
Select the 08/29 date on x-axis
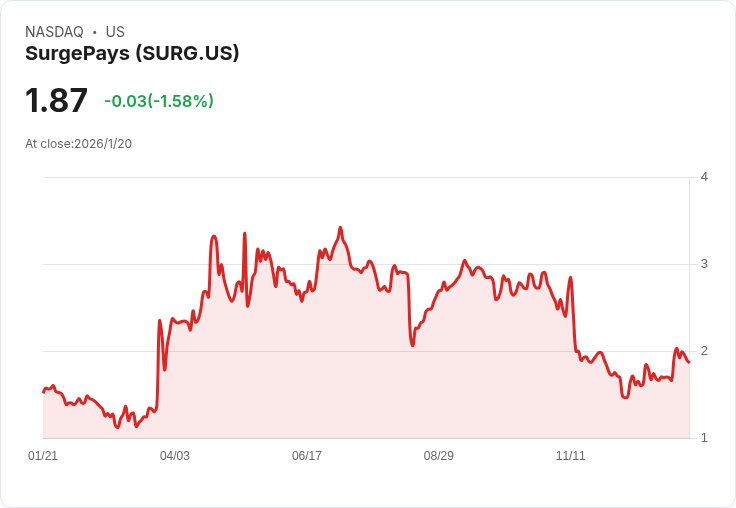pyautogui.click(x=439, y=456)
